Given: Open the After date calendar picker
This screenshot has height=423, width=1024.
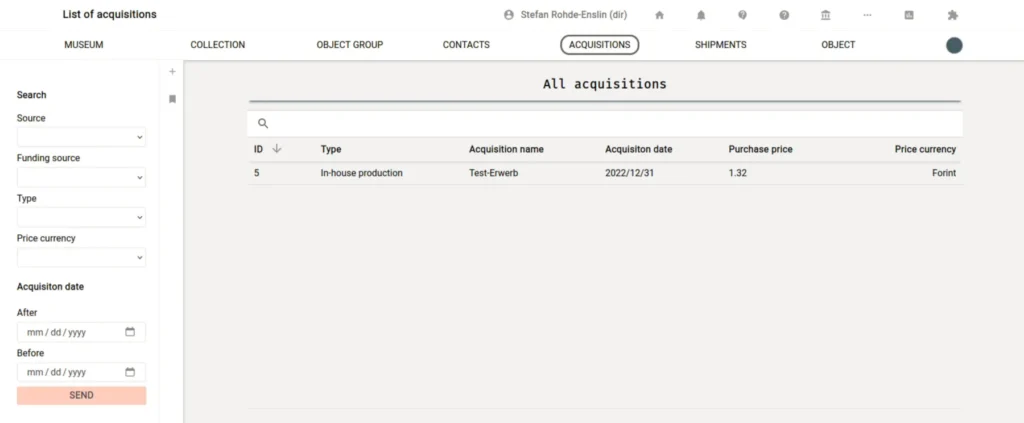Looking at the screenshot, I should point(130,332).
